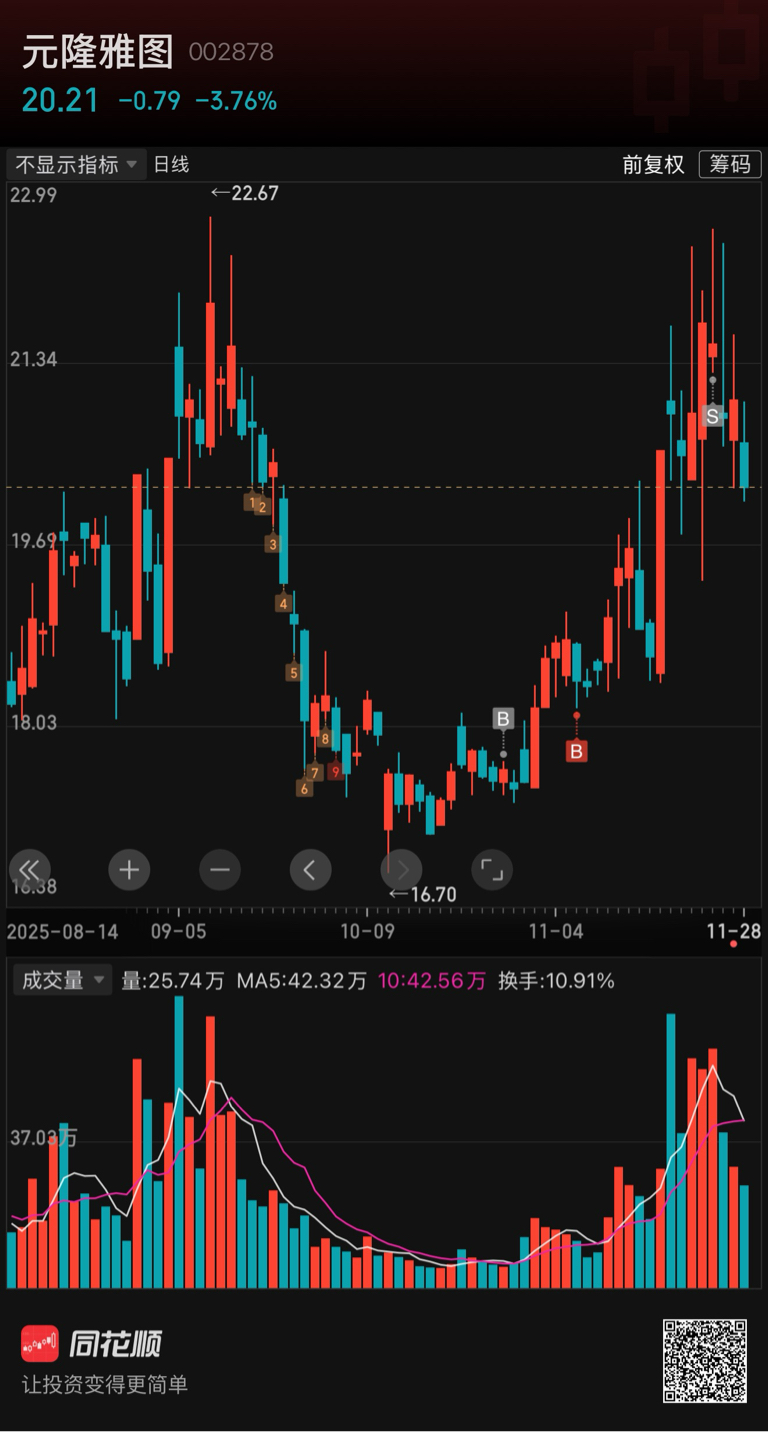This screenshot has width=768, height=1432.
Task: Tap the current price 20.21
Action: [61, 101]
